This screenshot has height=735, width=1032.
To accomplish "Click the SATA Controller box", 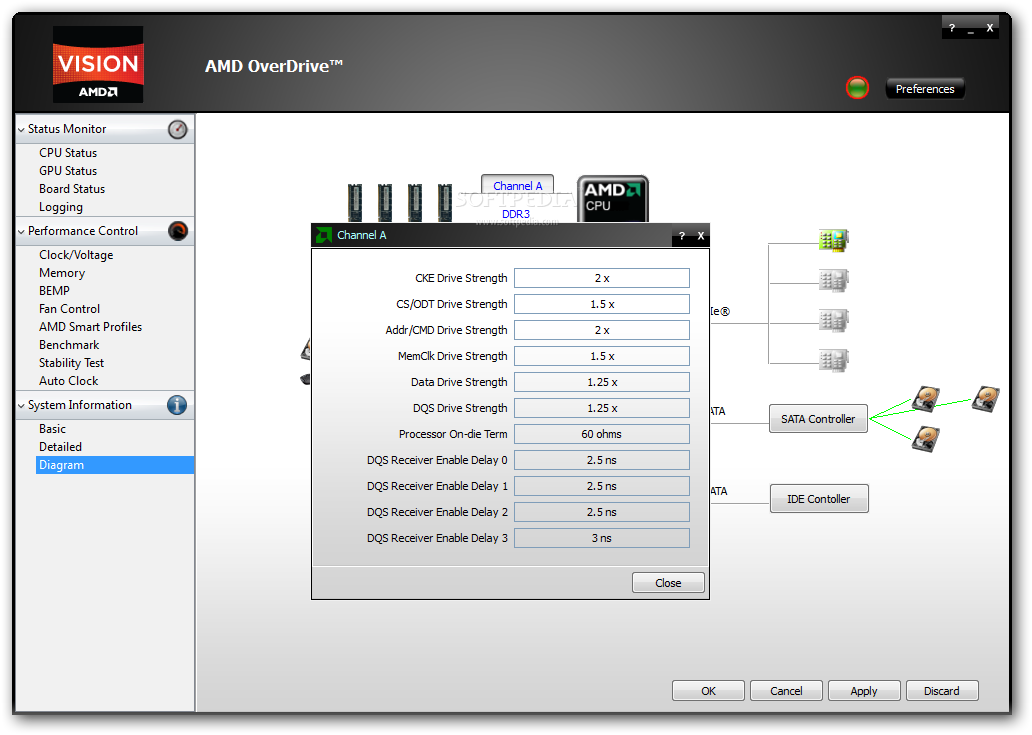I will pos(818,419).
